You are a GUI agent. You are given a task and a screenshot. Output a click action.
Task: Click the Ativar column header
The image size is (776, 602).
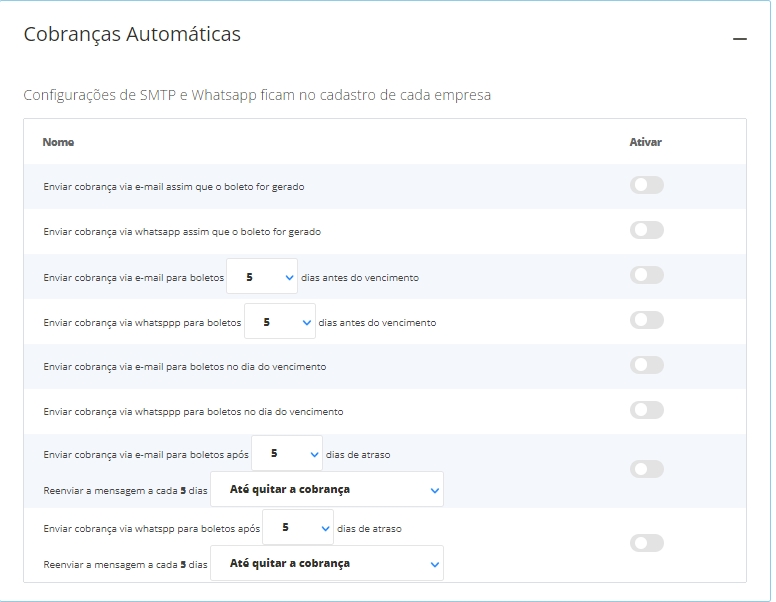pyautogui.click(x=645, y=142)
